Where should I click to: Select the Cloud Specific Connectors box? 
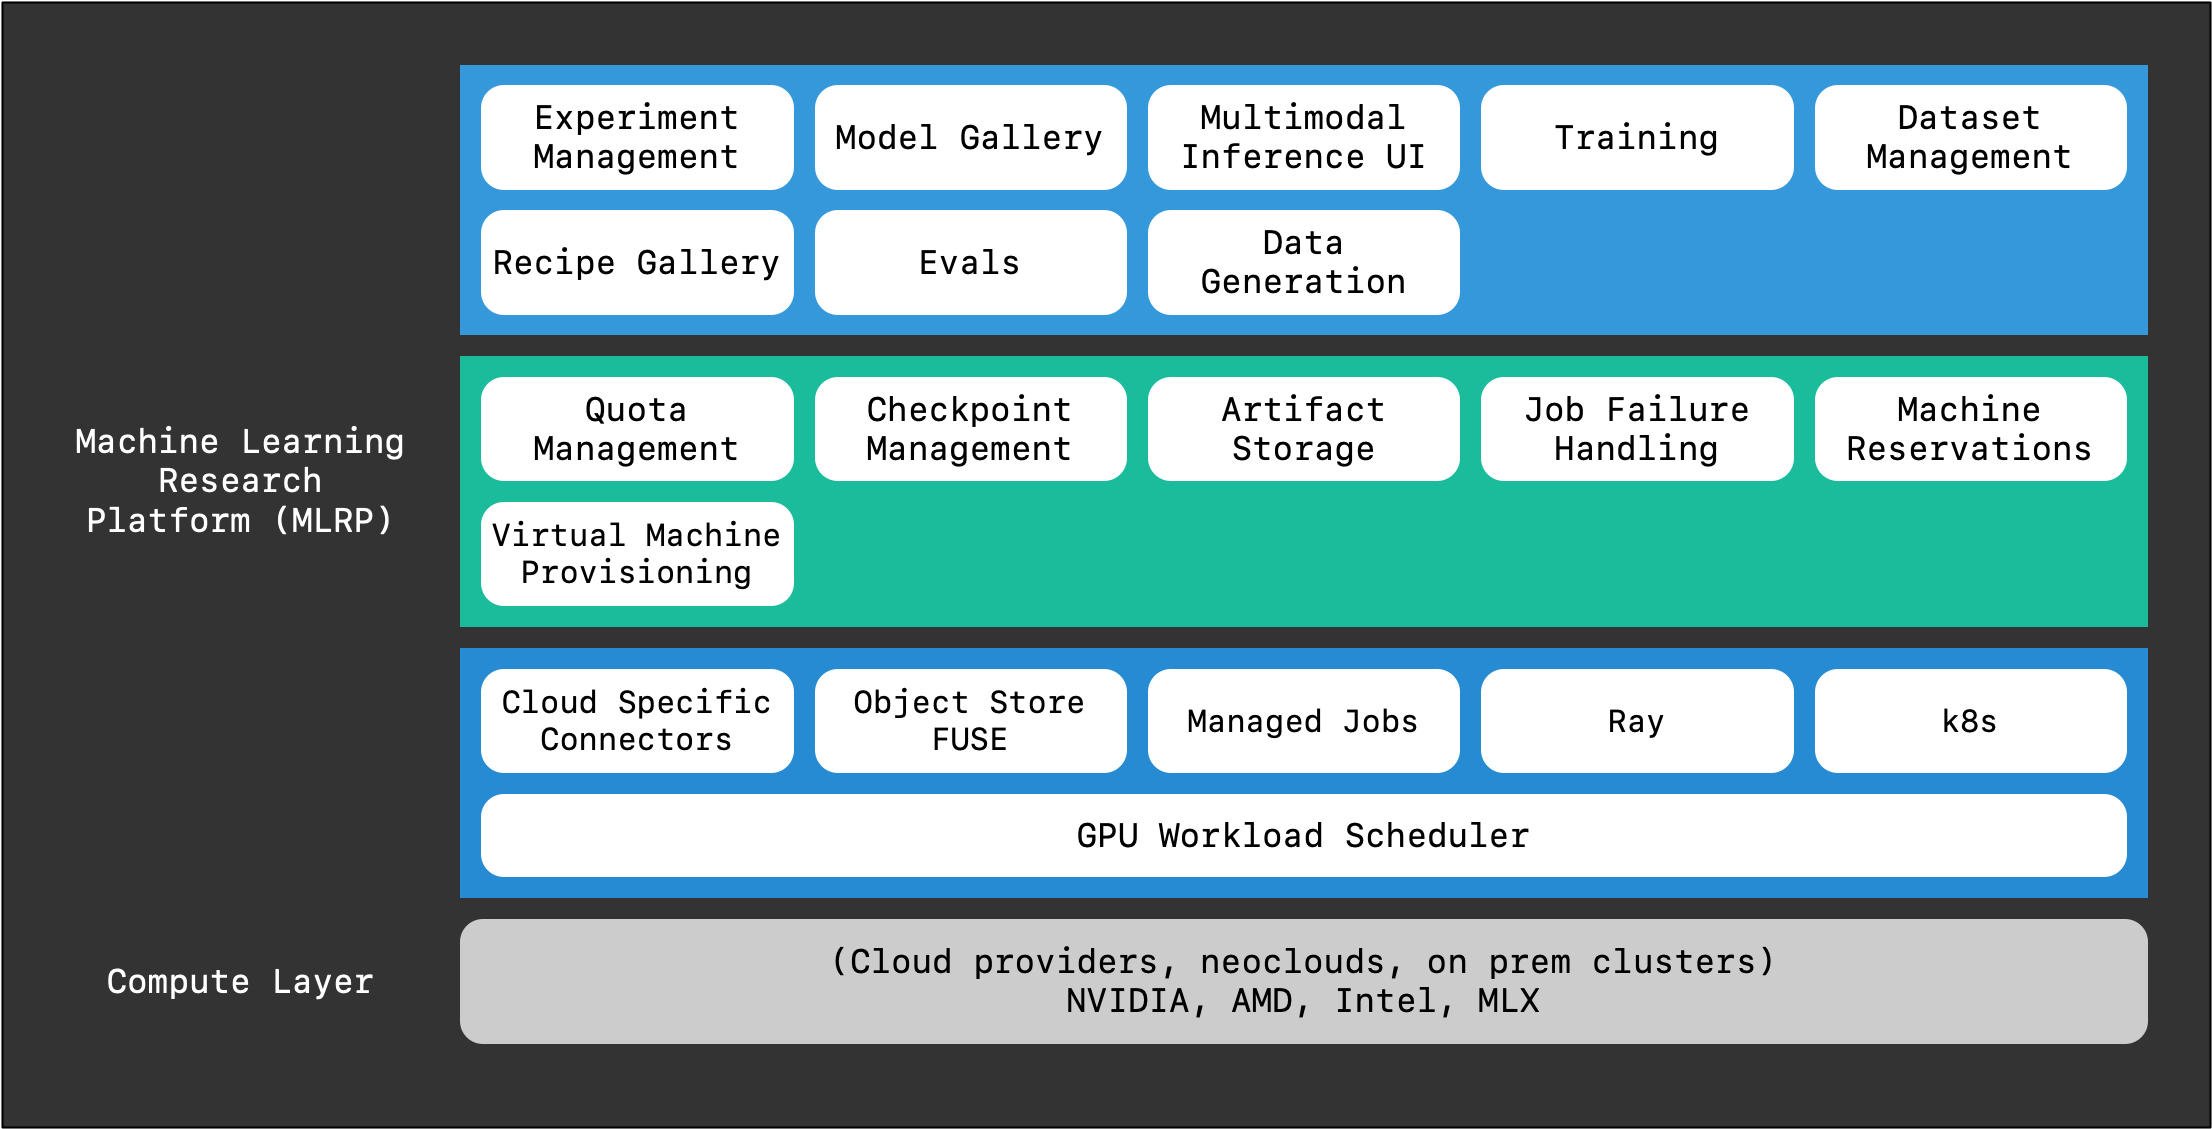click(x=636, y=721)
